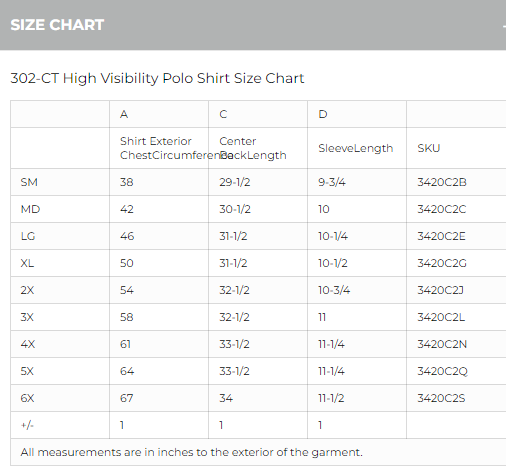Screen dimensions: 506x469
Task: Collapse the SIZE CHART section header
Action: pyautogui.click(x=253, y=25)
